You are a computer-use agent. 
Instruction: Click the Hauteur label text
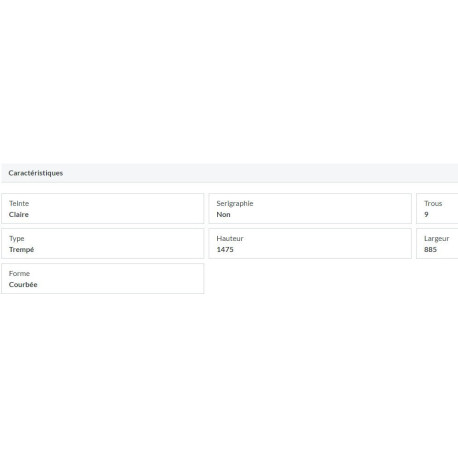pyautogui.click(x=230, y=238)
